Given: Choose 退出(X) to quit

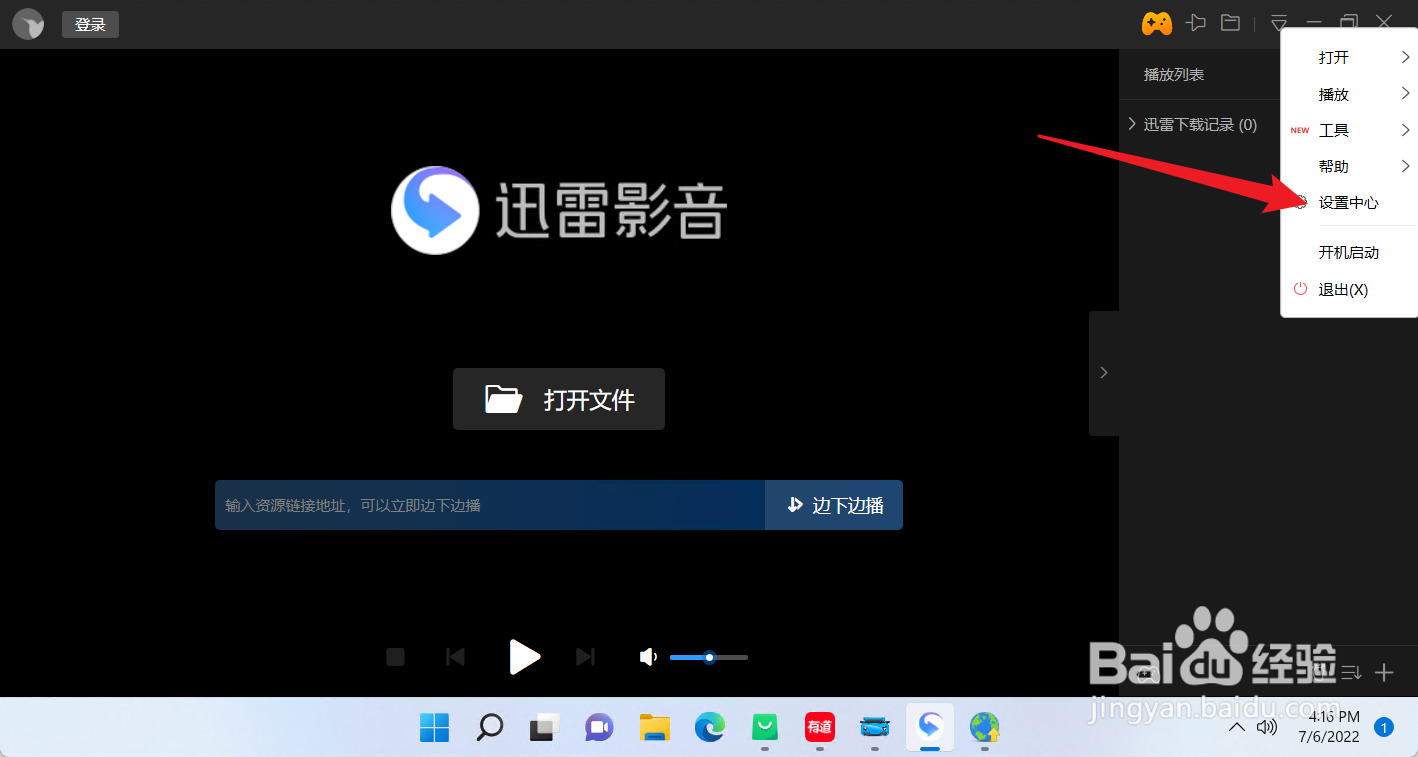Looking at the screenshot, I should (1349, 289).
